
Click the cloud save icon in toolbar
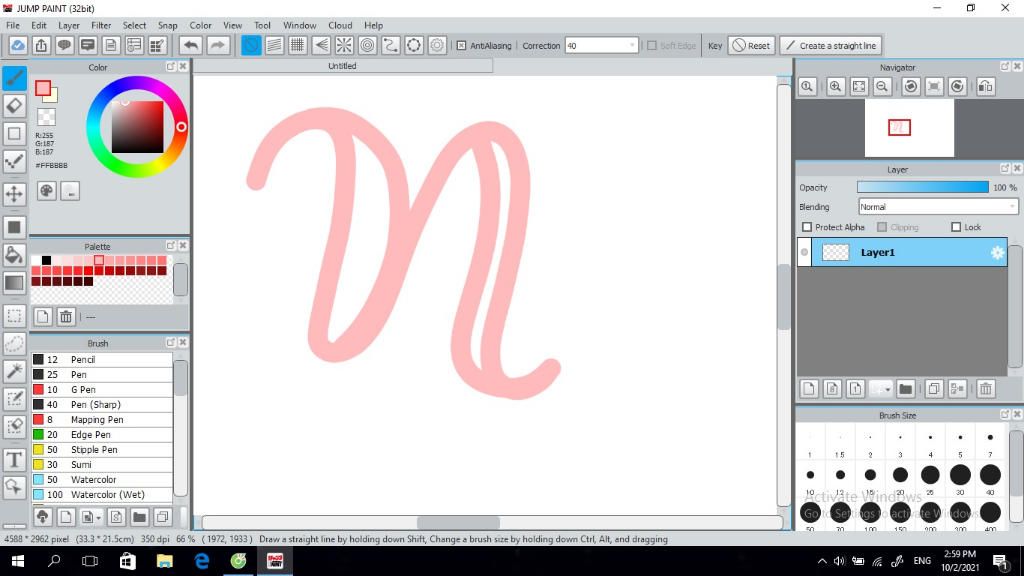(x=18, y=46)
